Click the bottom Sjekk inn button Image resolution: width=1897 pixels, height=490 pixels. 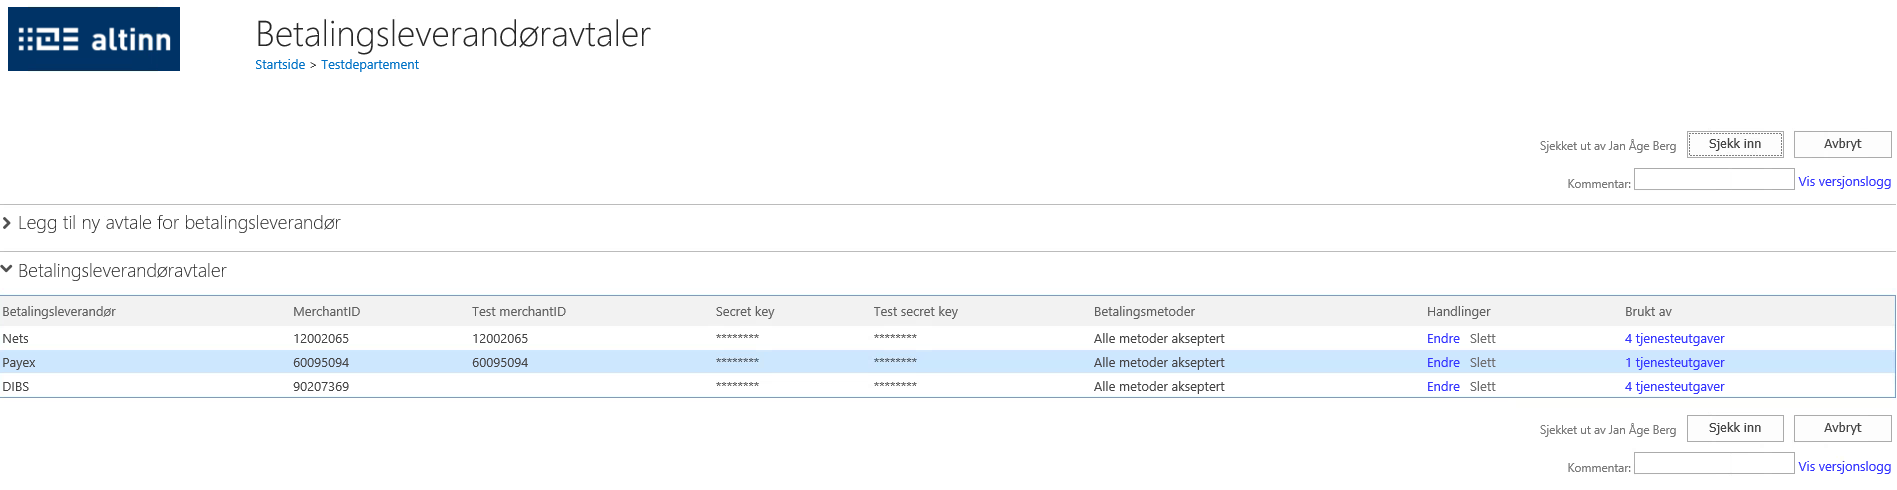[1735, 428]
